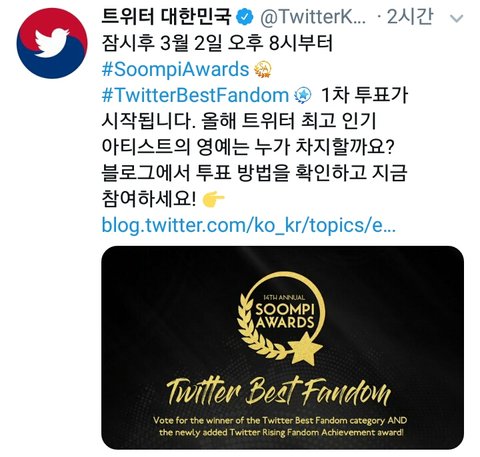Open the @TwitterK... account handle

(313, 17)
